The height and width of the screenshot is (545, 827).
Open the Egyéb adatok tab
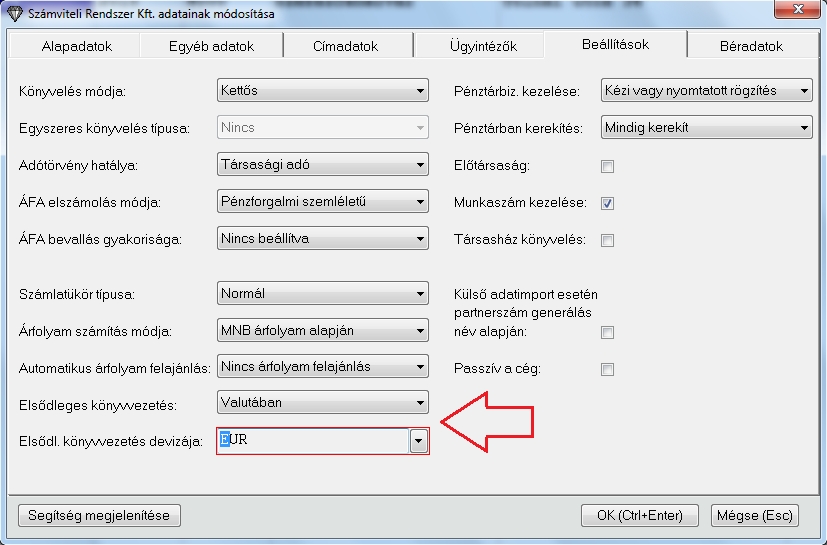coord(212,46)
